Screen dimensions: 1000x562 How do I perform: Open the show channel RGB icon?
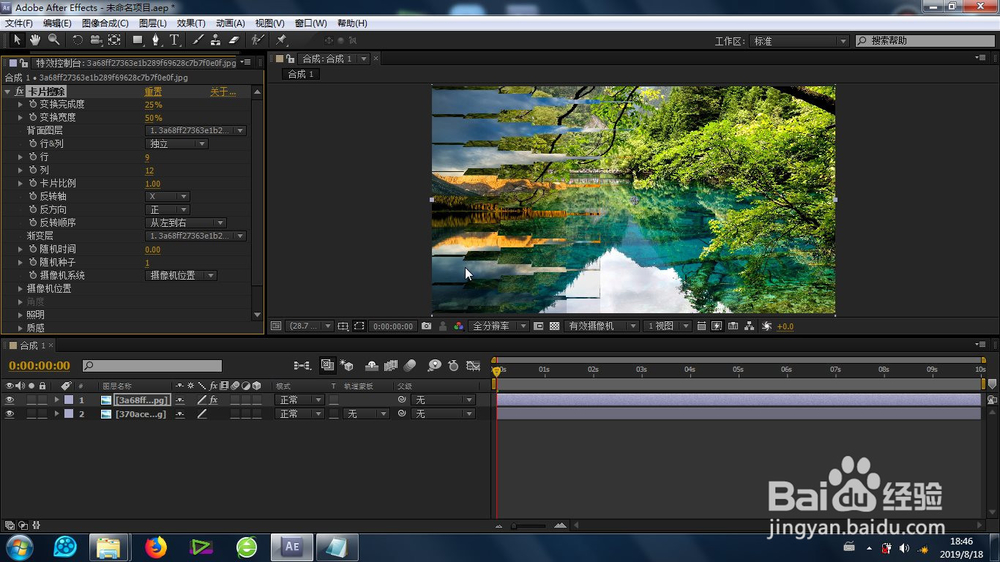459,326
